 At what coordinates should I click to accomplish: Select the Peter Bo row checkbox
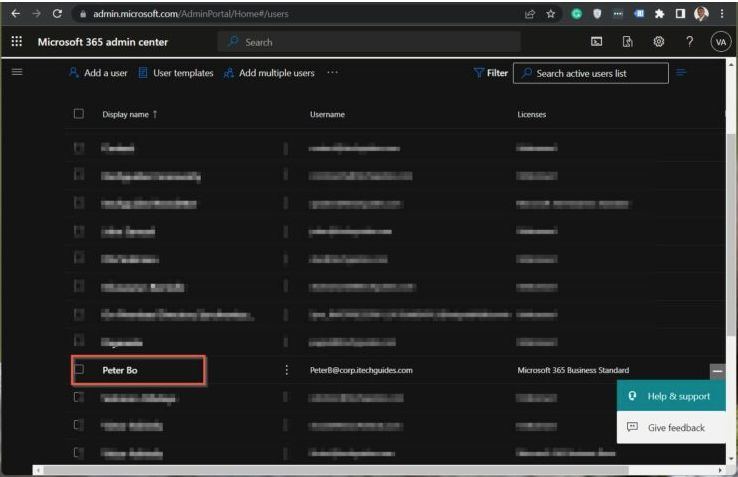point(79,369)
